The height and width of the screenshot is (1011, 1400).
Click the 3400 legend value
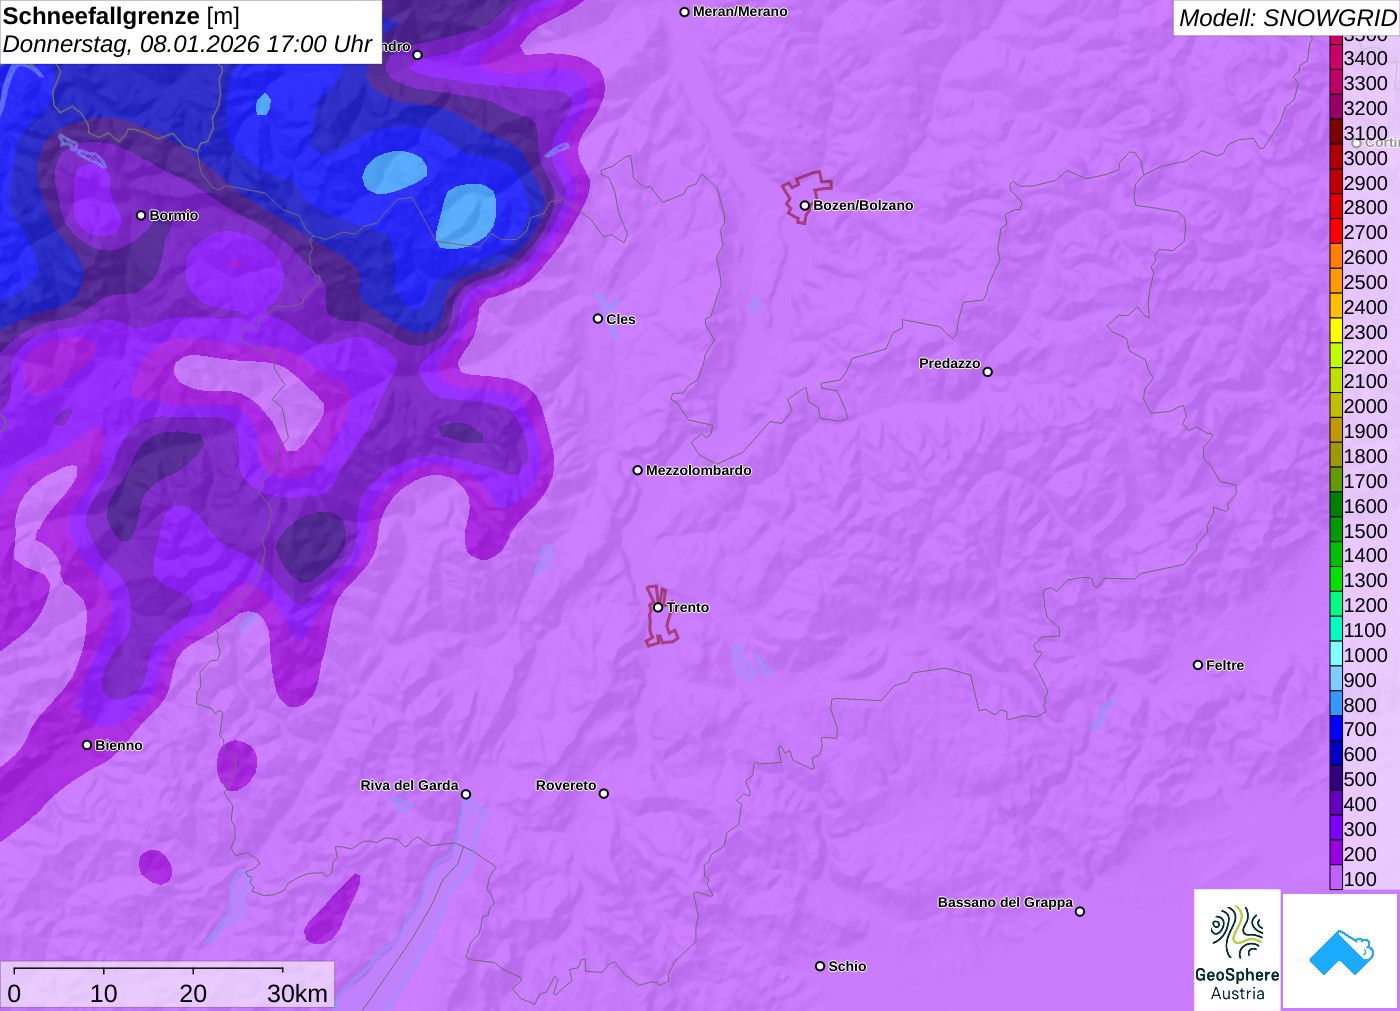(x=1365, y=58)
